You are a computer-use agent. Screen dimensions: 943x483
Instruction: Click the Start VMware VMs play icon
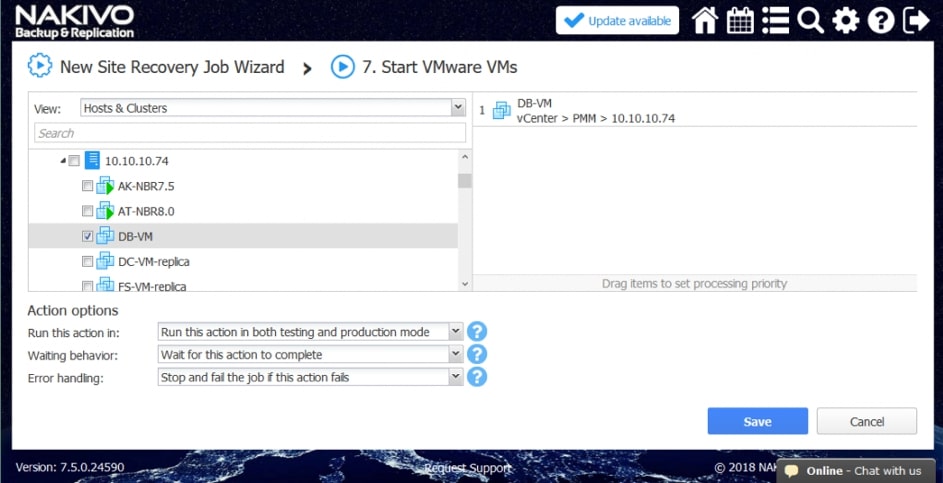[343, 66]
